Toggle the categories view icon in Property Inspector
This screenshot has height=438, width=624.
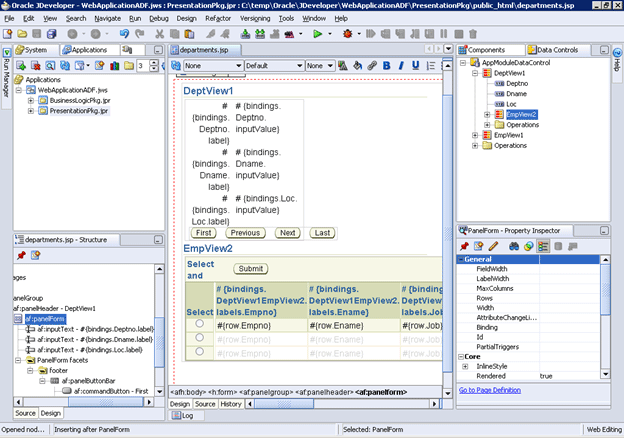[543, 246]
